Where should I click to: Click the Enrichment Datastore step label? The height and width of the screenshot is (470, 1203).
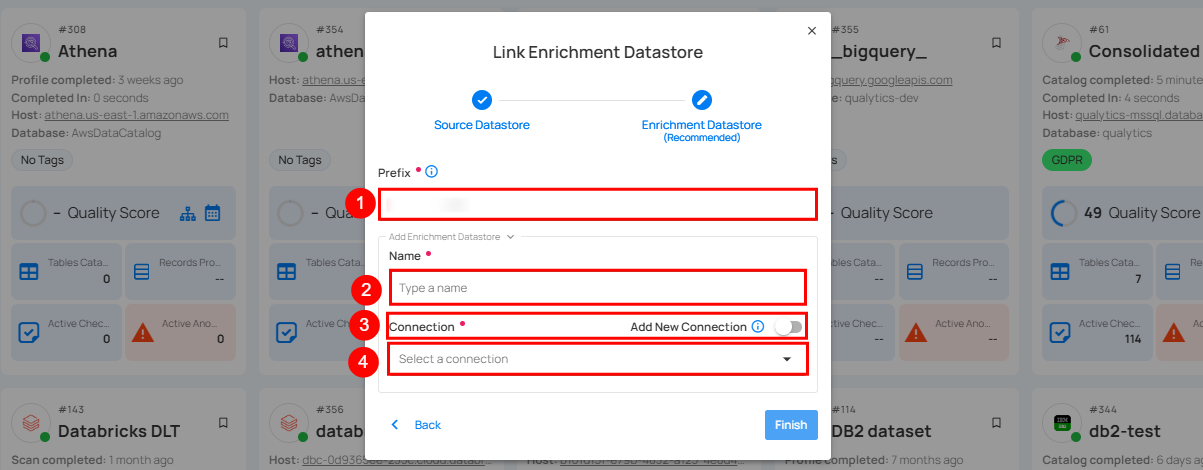point(701,125)
